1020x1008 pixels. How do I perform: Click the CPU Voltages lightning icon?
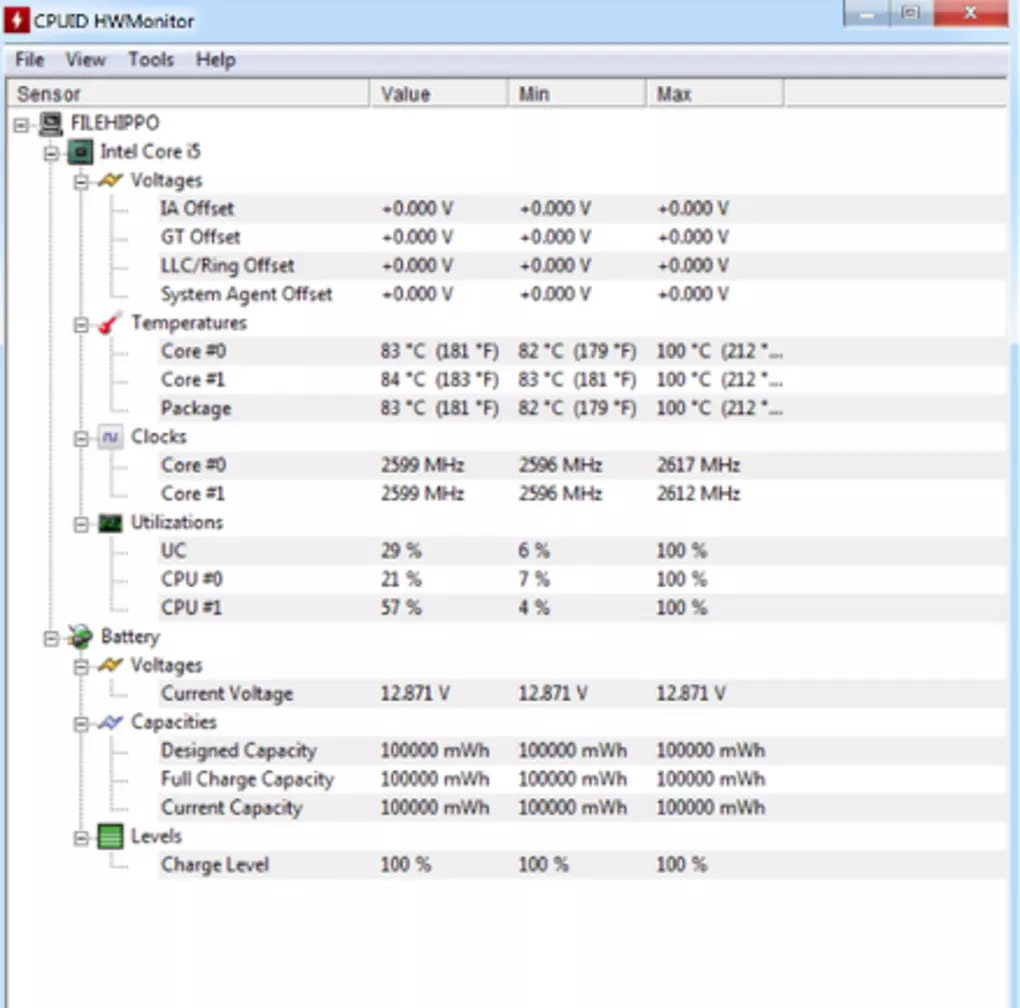(x=110, y=180)
